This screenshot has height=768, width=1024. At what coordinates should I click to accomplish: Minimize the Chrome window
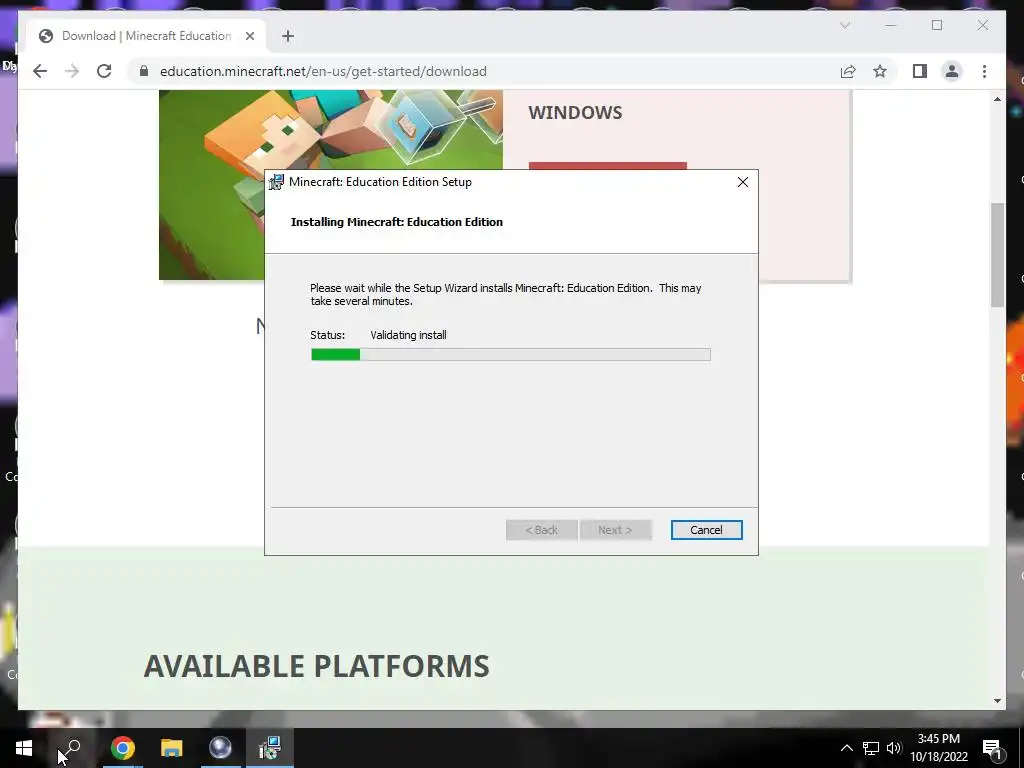tap(891, 25)
